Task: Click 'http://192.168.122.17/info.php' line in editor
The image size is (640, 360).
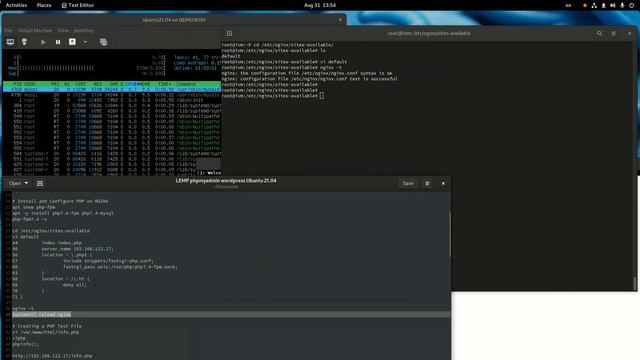Action: click(52, 356)
